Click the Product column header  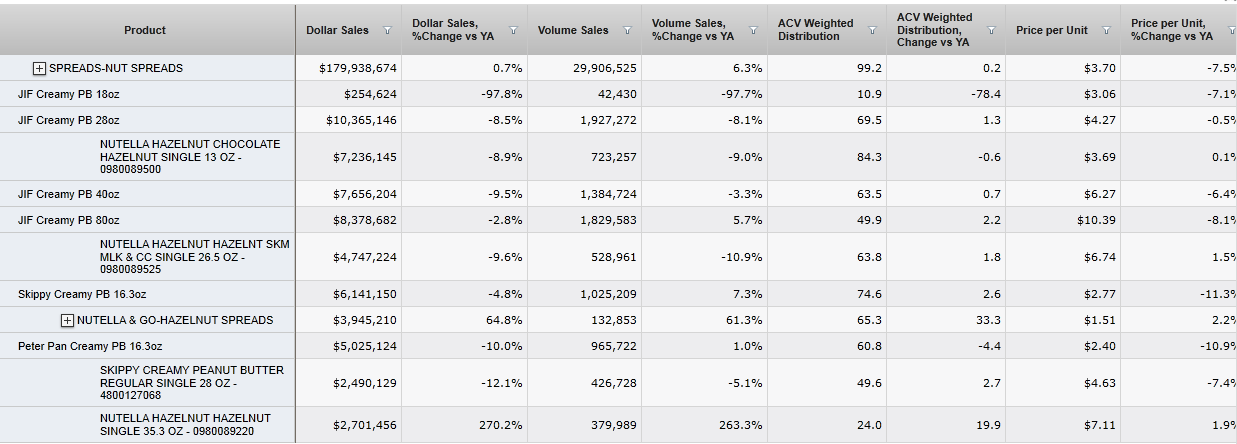[145, 30]
